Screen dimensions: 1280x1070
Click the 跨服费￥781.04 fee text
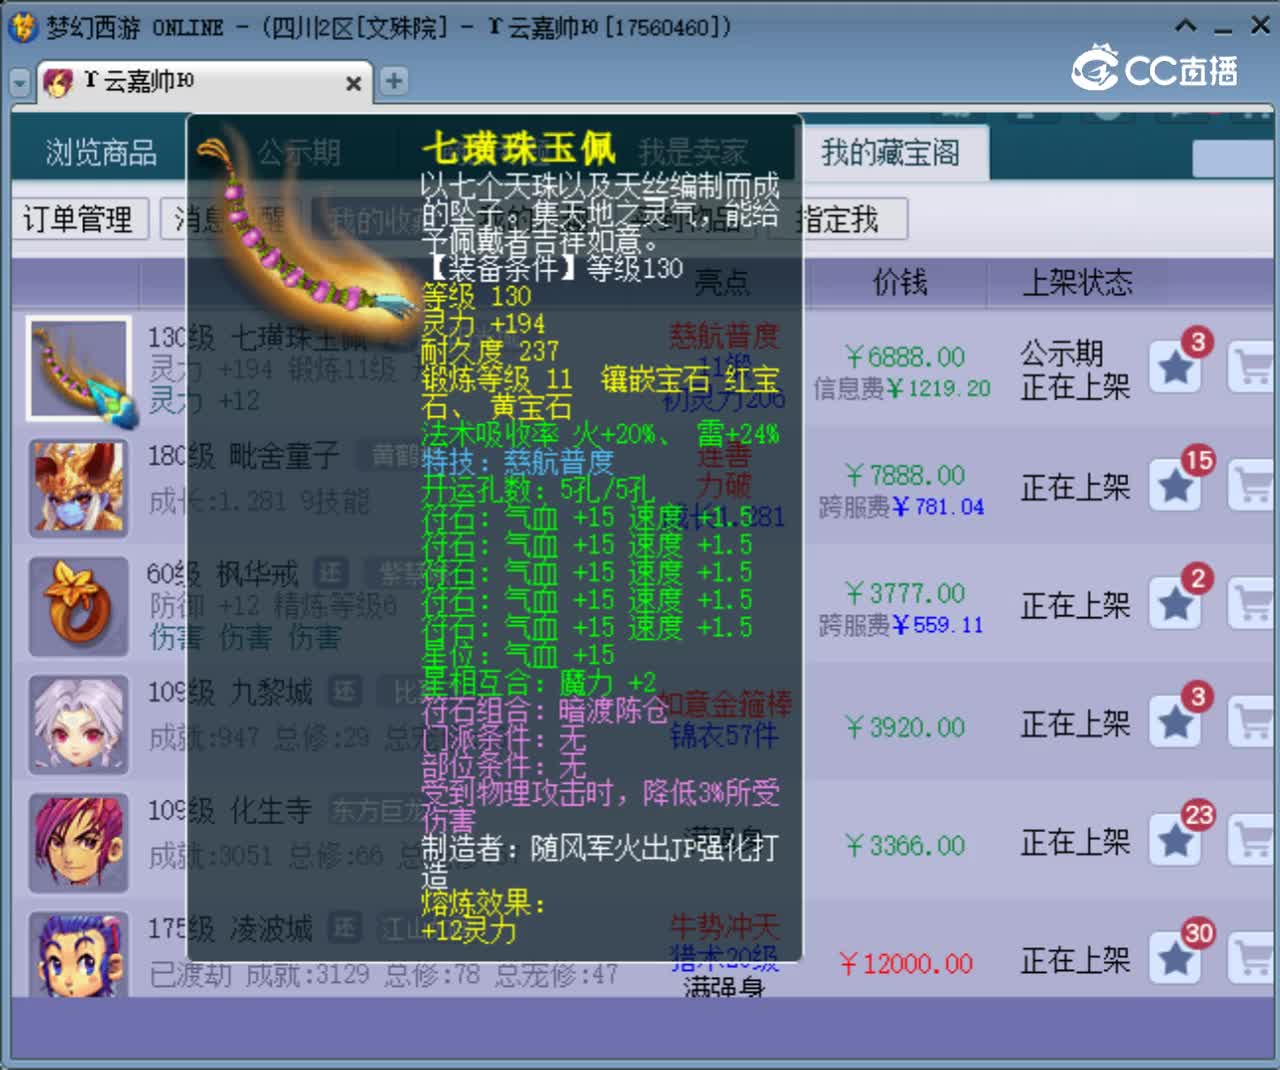901,507
